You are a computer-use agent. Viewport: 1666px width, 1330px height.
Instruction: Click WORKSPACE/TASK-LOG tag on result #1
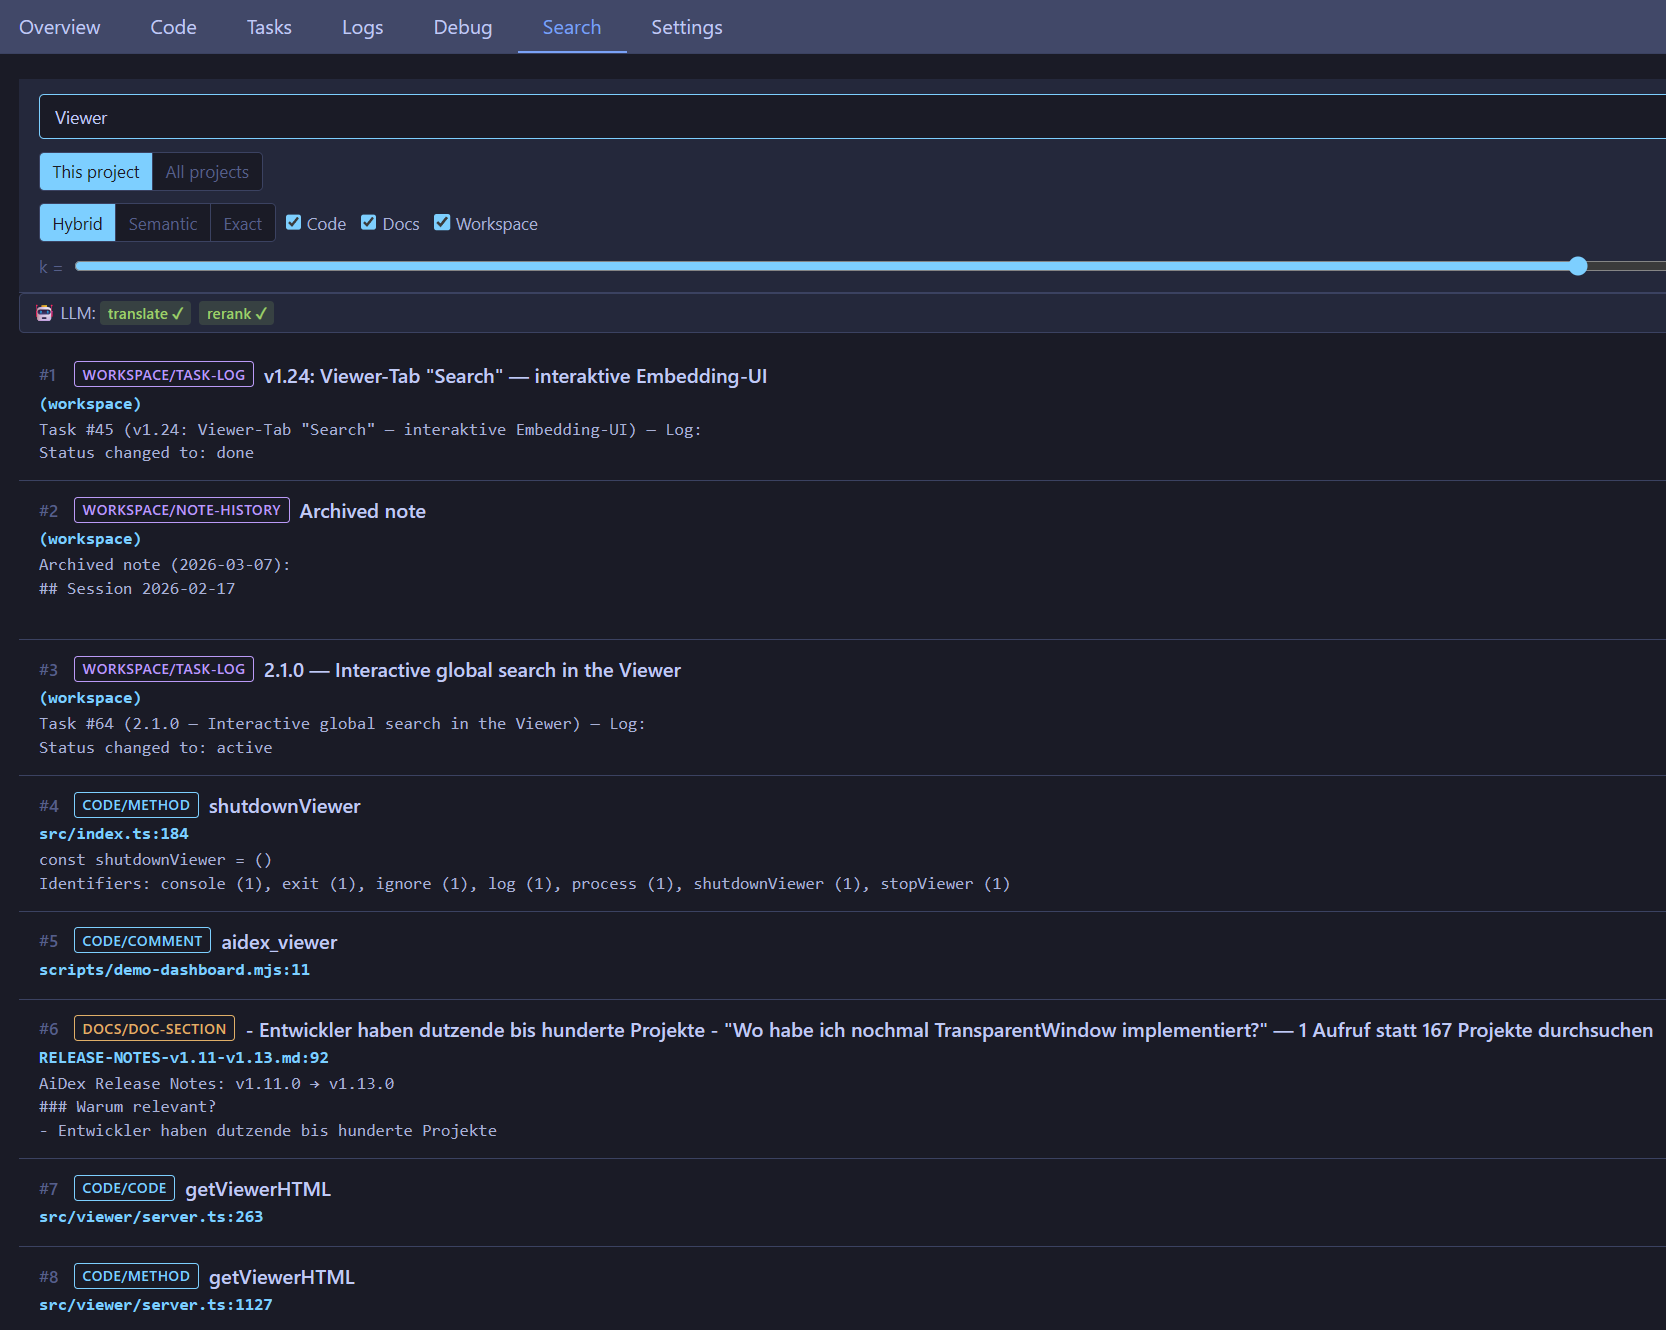click(164, 375)
